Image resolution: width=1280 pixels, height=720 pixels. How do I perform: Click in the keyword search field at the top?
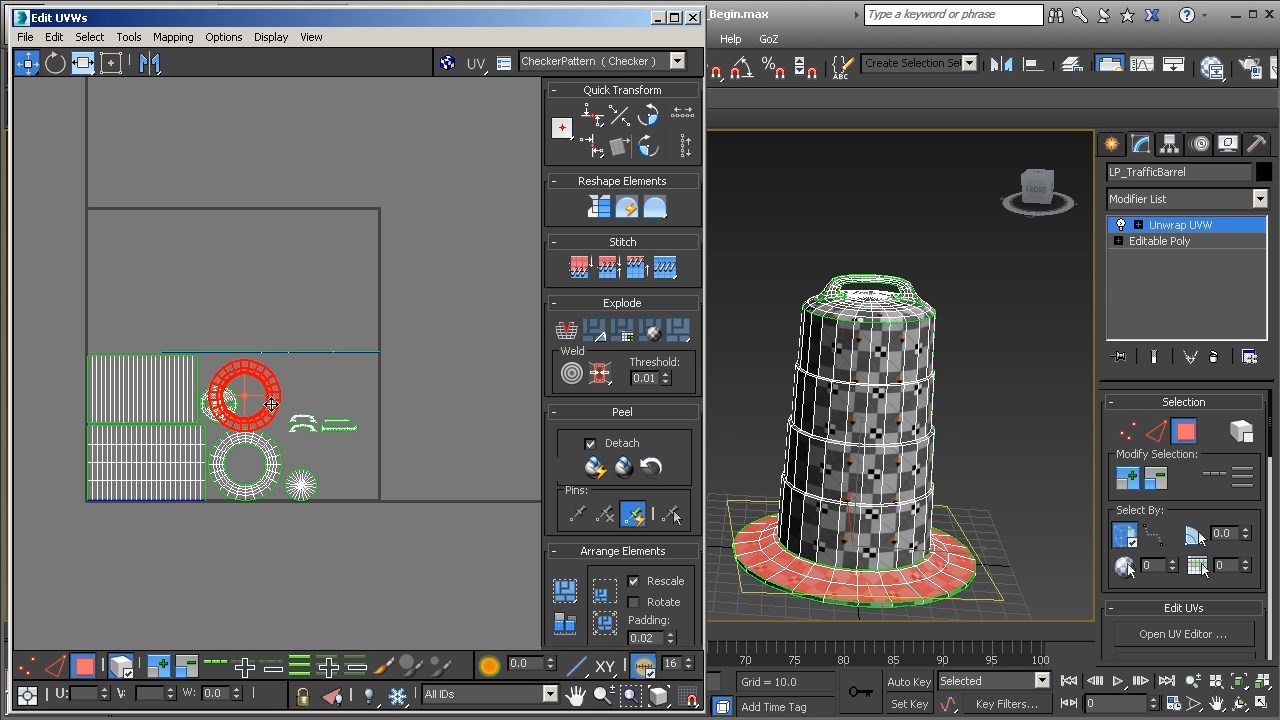click(x=952, y=14)
